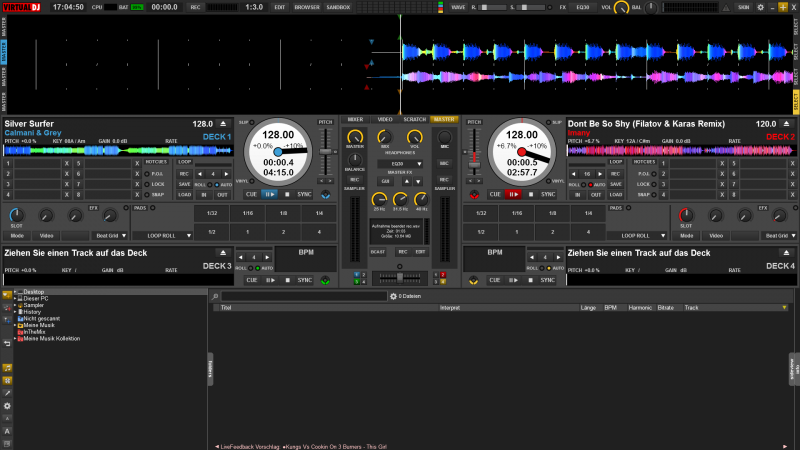800x450 pixels.
Task: Open Beat Grid effect dropdown on Deck 1
Action: click(110, 236)
